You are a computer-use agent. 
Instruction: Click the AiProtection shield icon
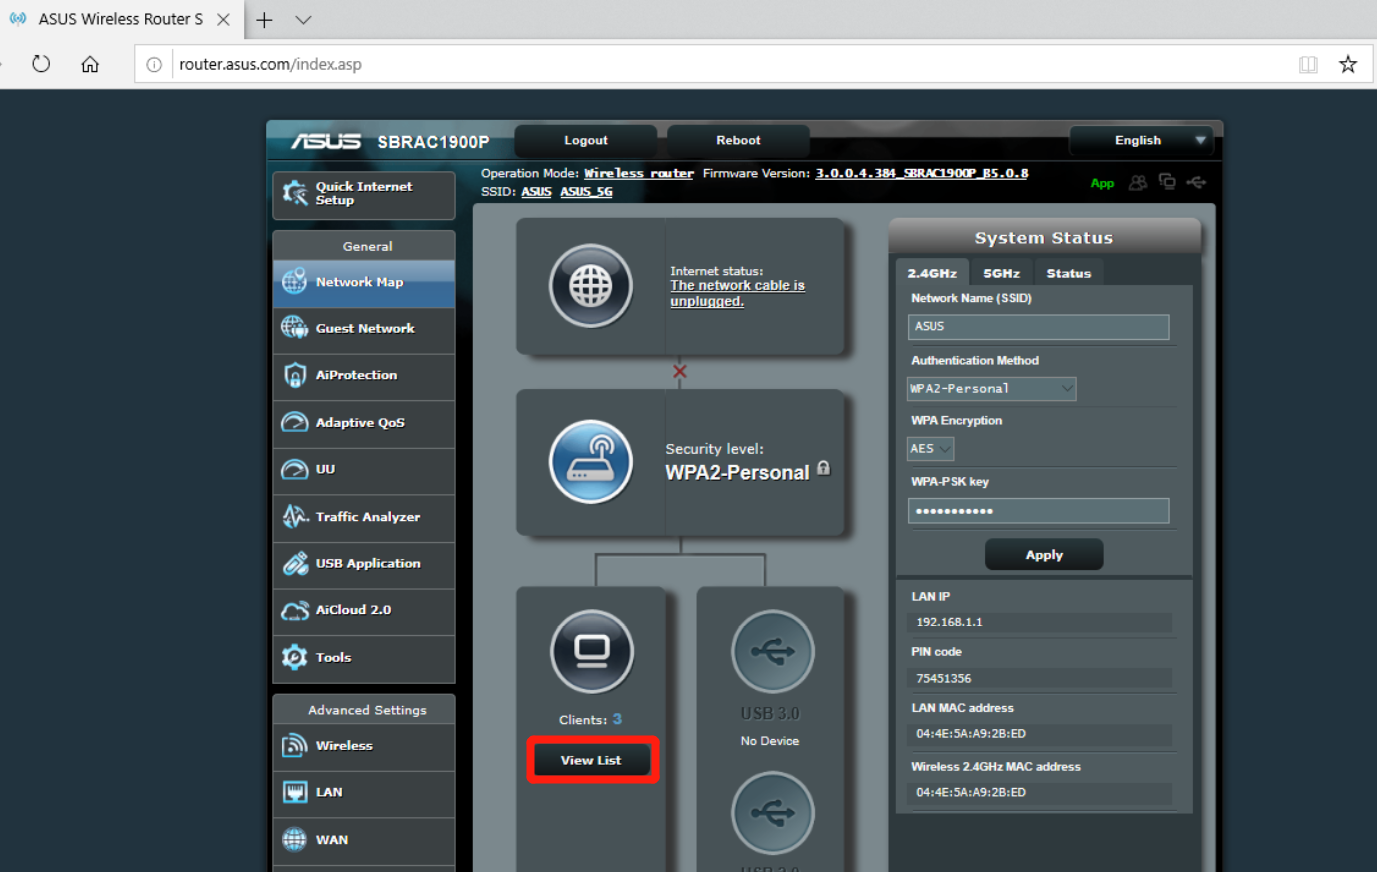(x=294, y=375)
